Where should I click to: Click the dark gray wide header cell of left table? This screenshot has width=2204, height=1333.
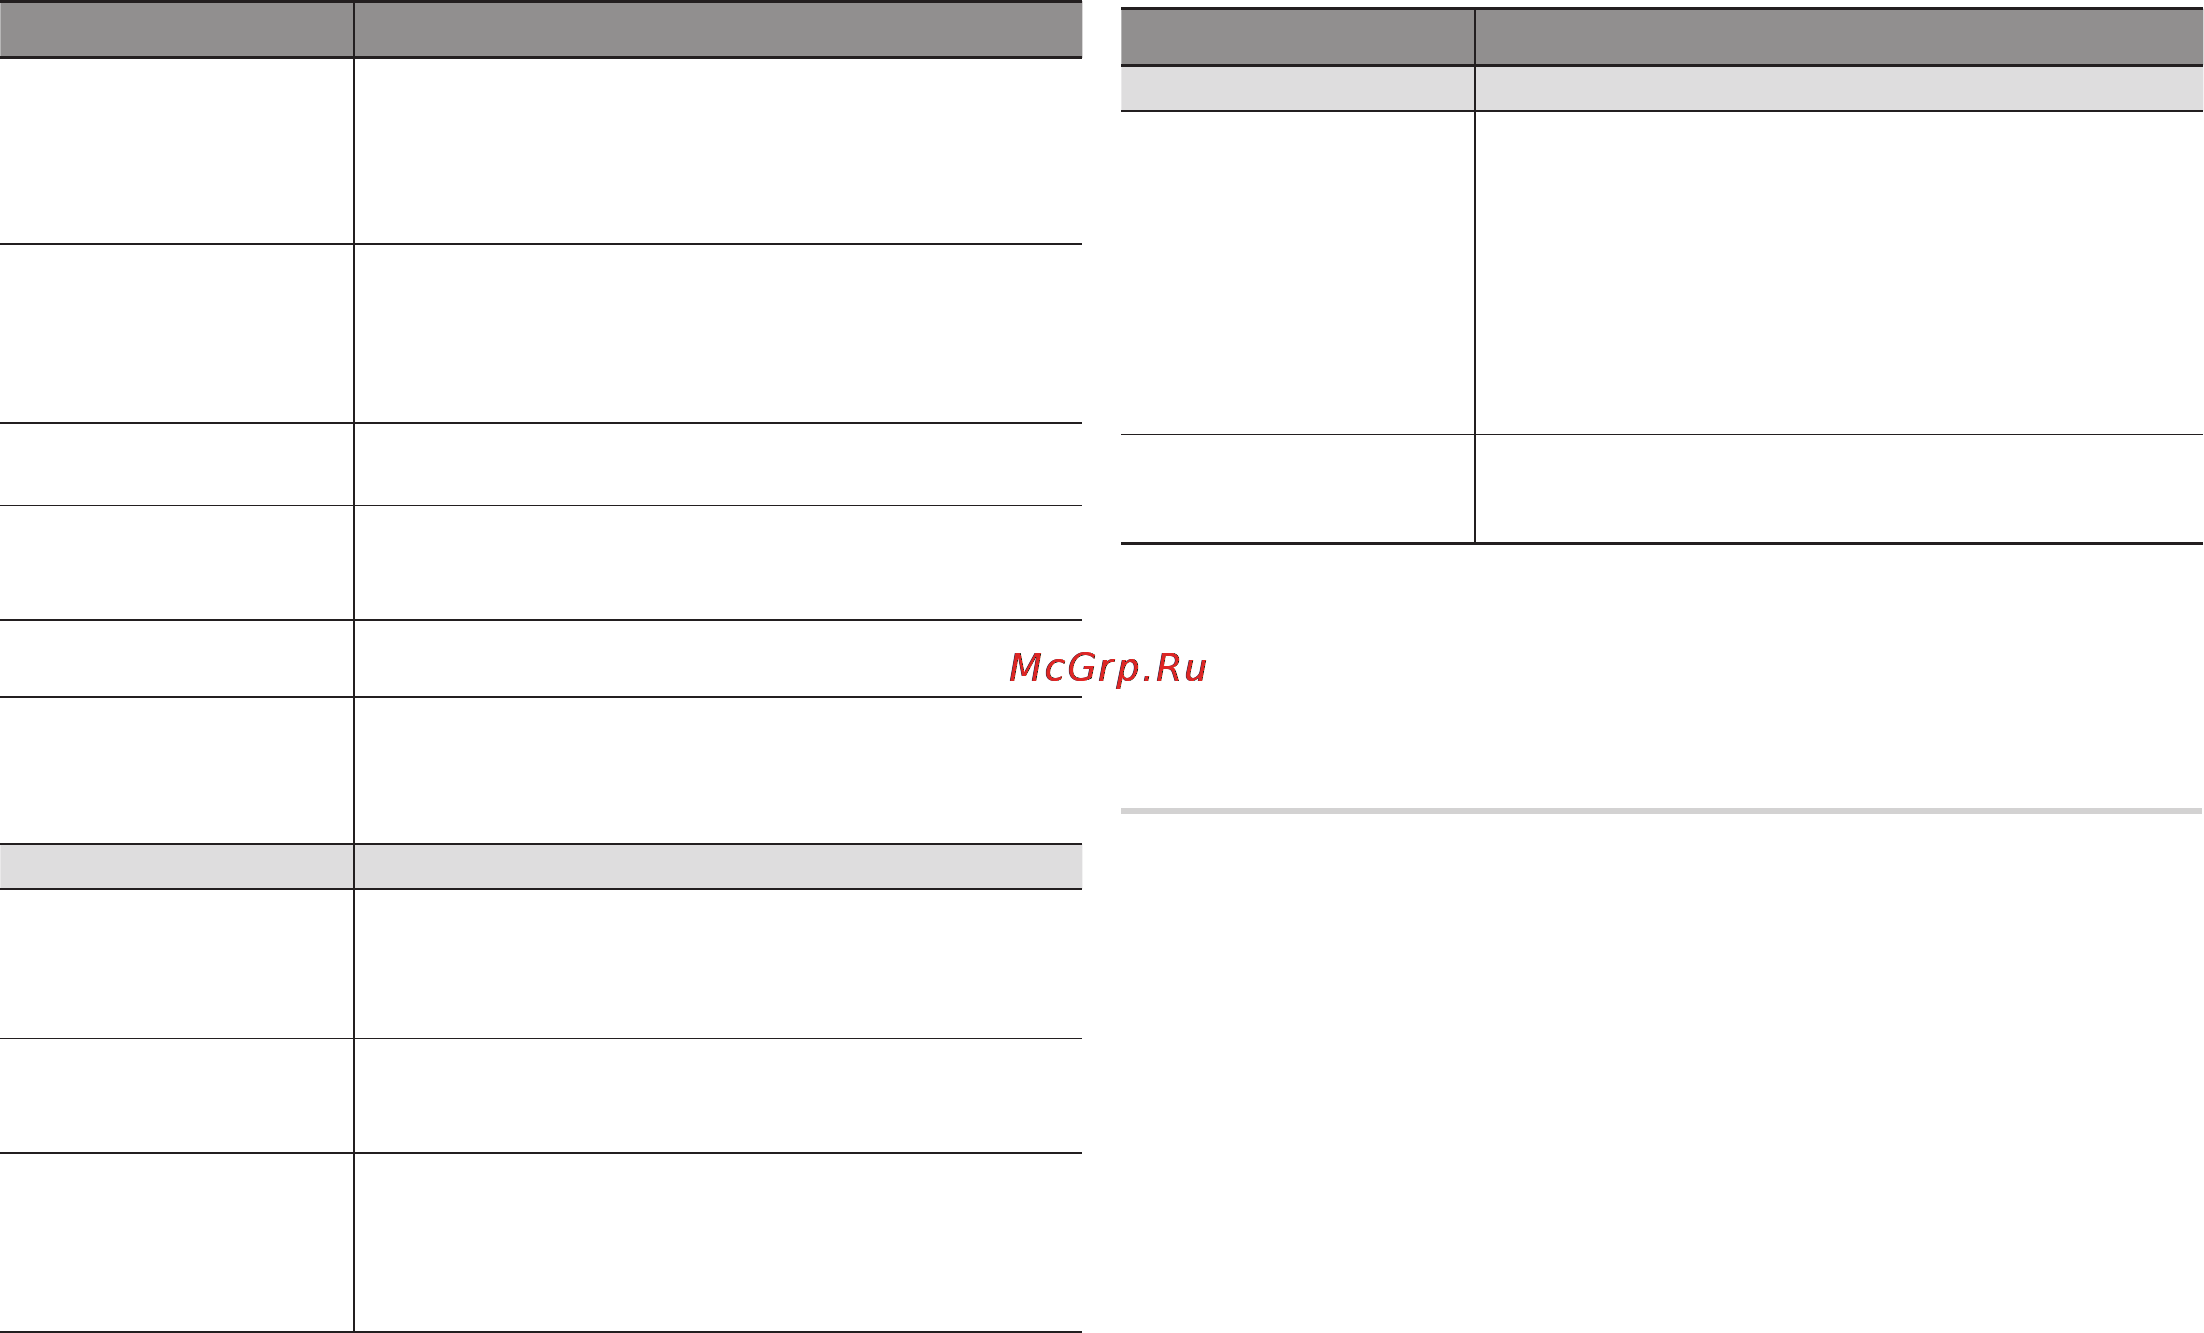pyautogui.click(x=718, y=30)
